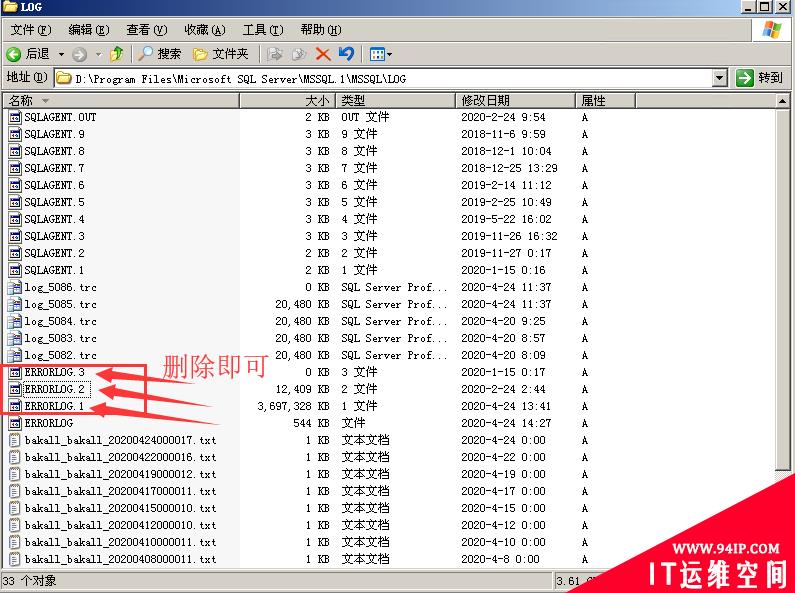Viewport: 795px width, 593px height.
Task: Sort by the 属性 column header
Action: 605,100
